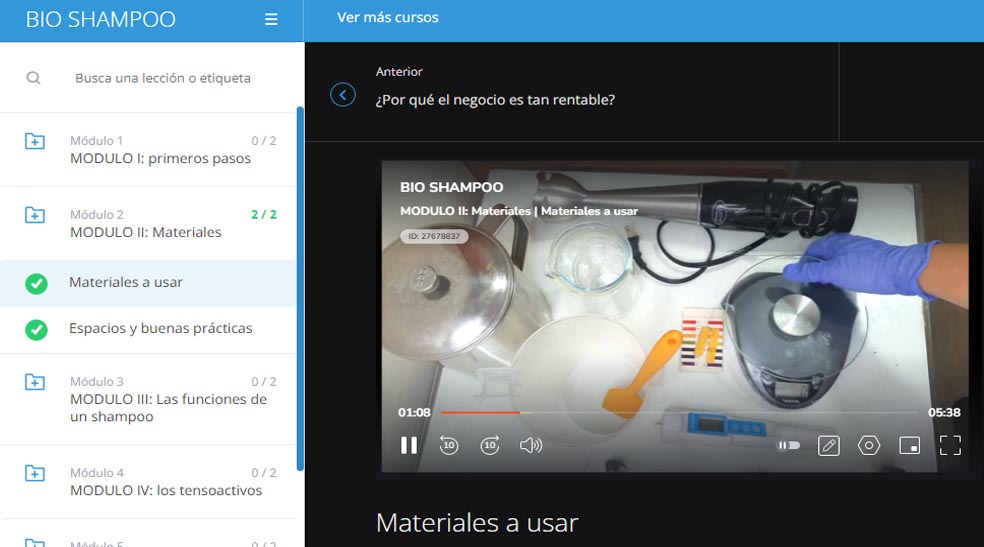Enter fullscreen video mode
984x547 pixels.
(950, 445)
